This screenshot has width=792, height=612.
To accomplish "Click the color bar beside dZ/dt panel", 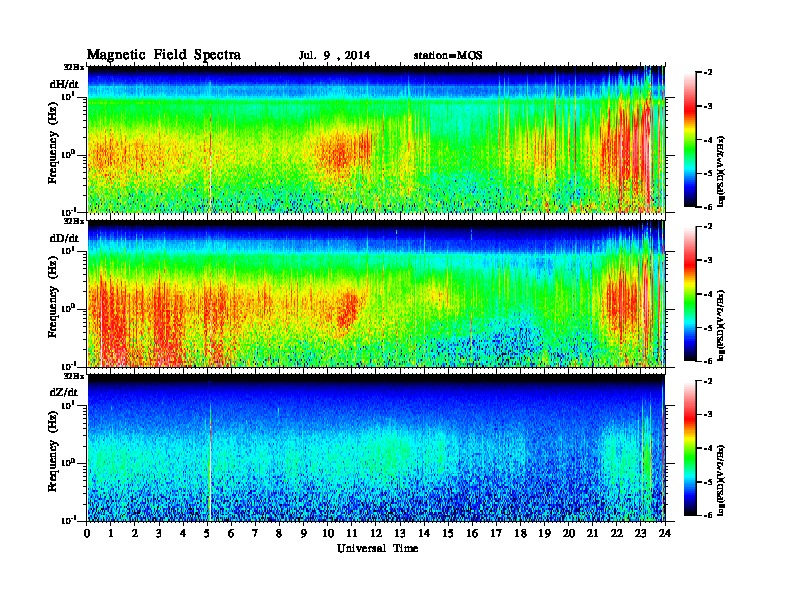I will coord(689,448).
